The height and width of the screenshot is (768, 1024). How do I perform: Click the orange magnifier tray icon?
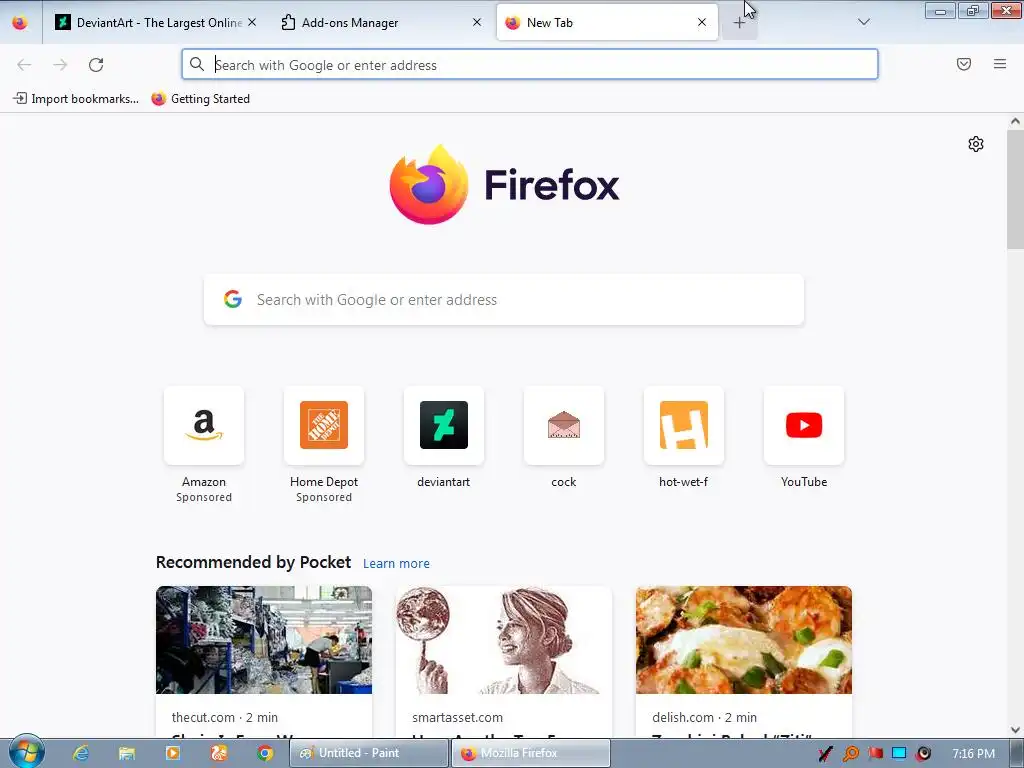(x=850, y=754)
